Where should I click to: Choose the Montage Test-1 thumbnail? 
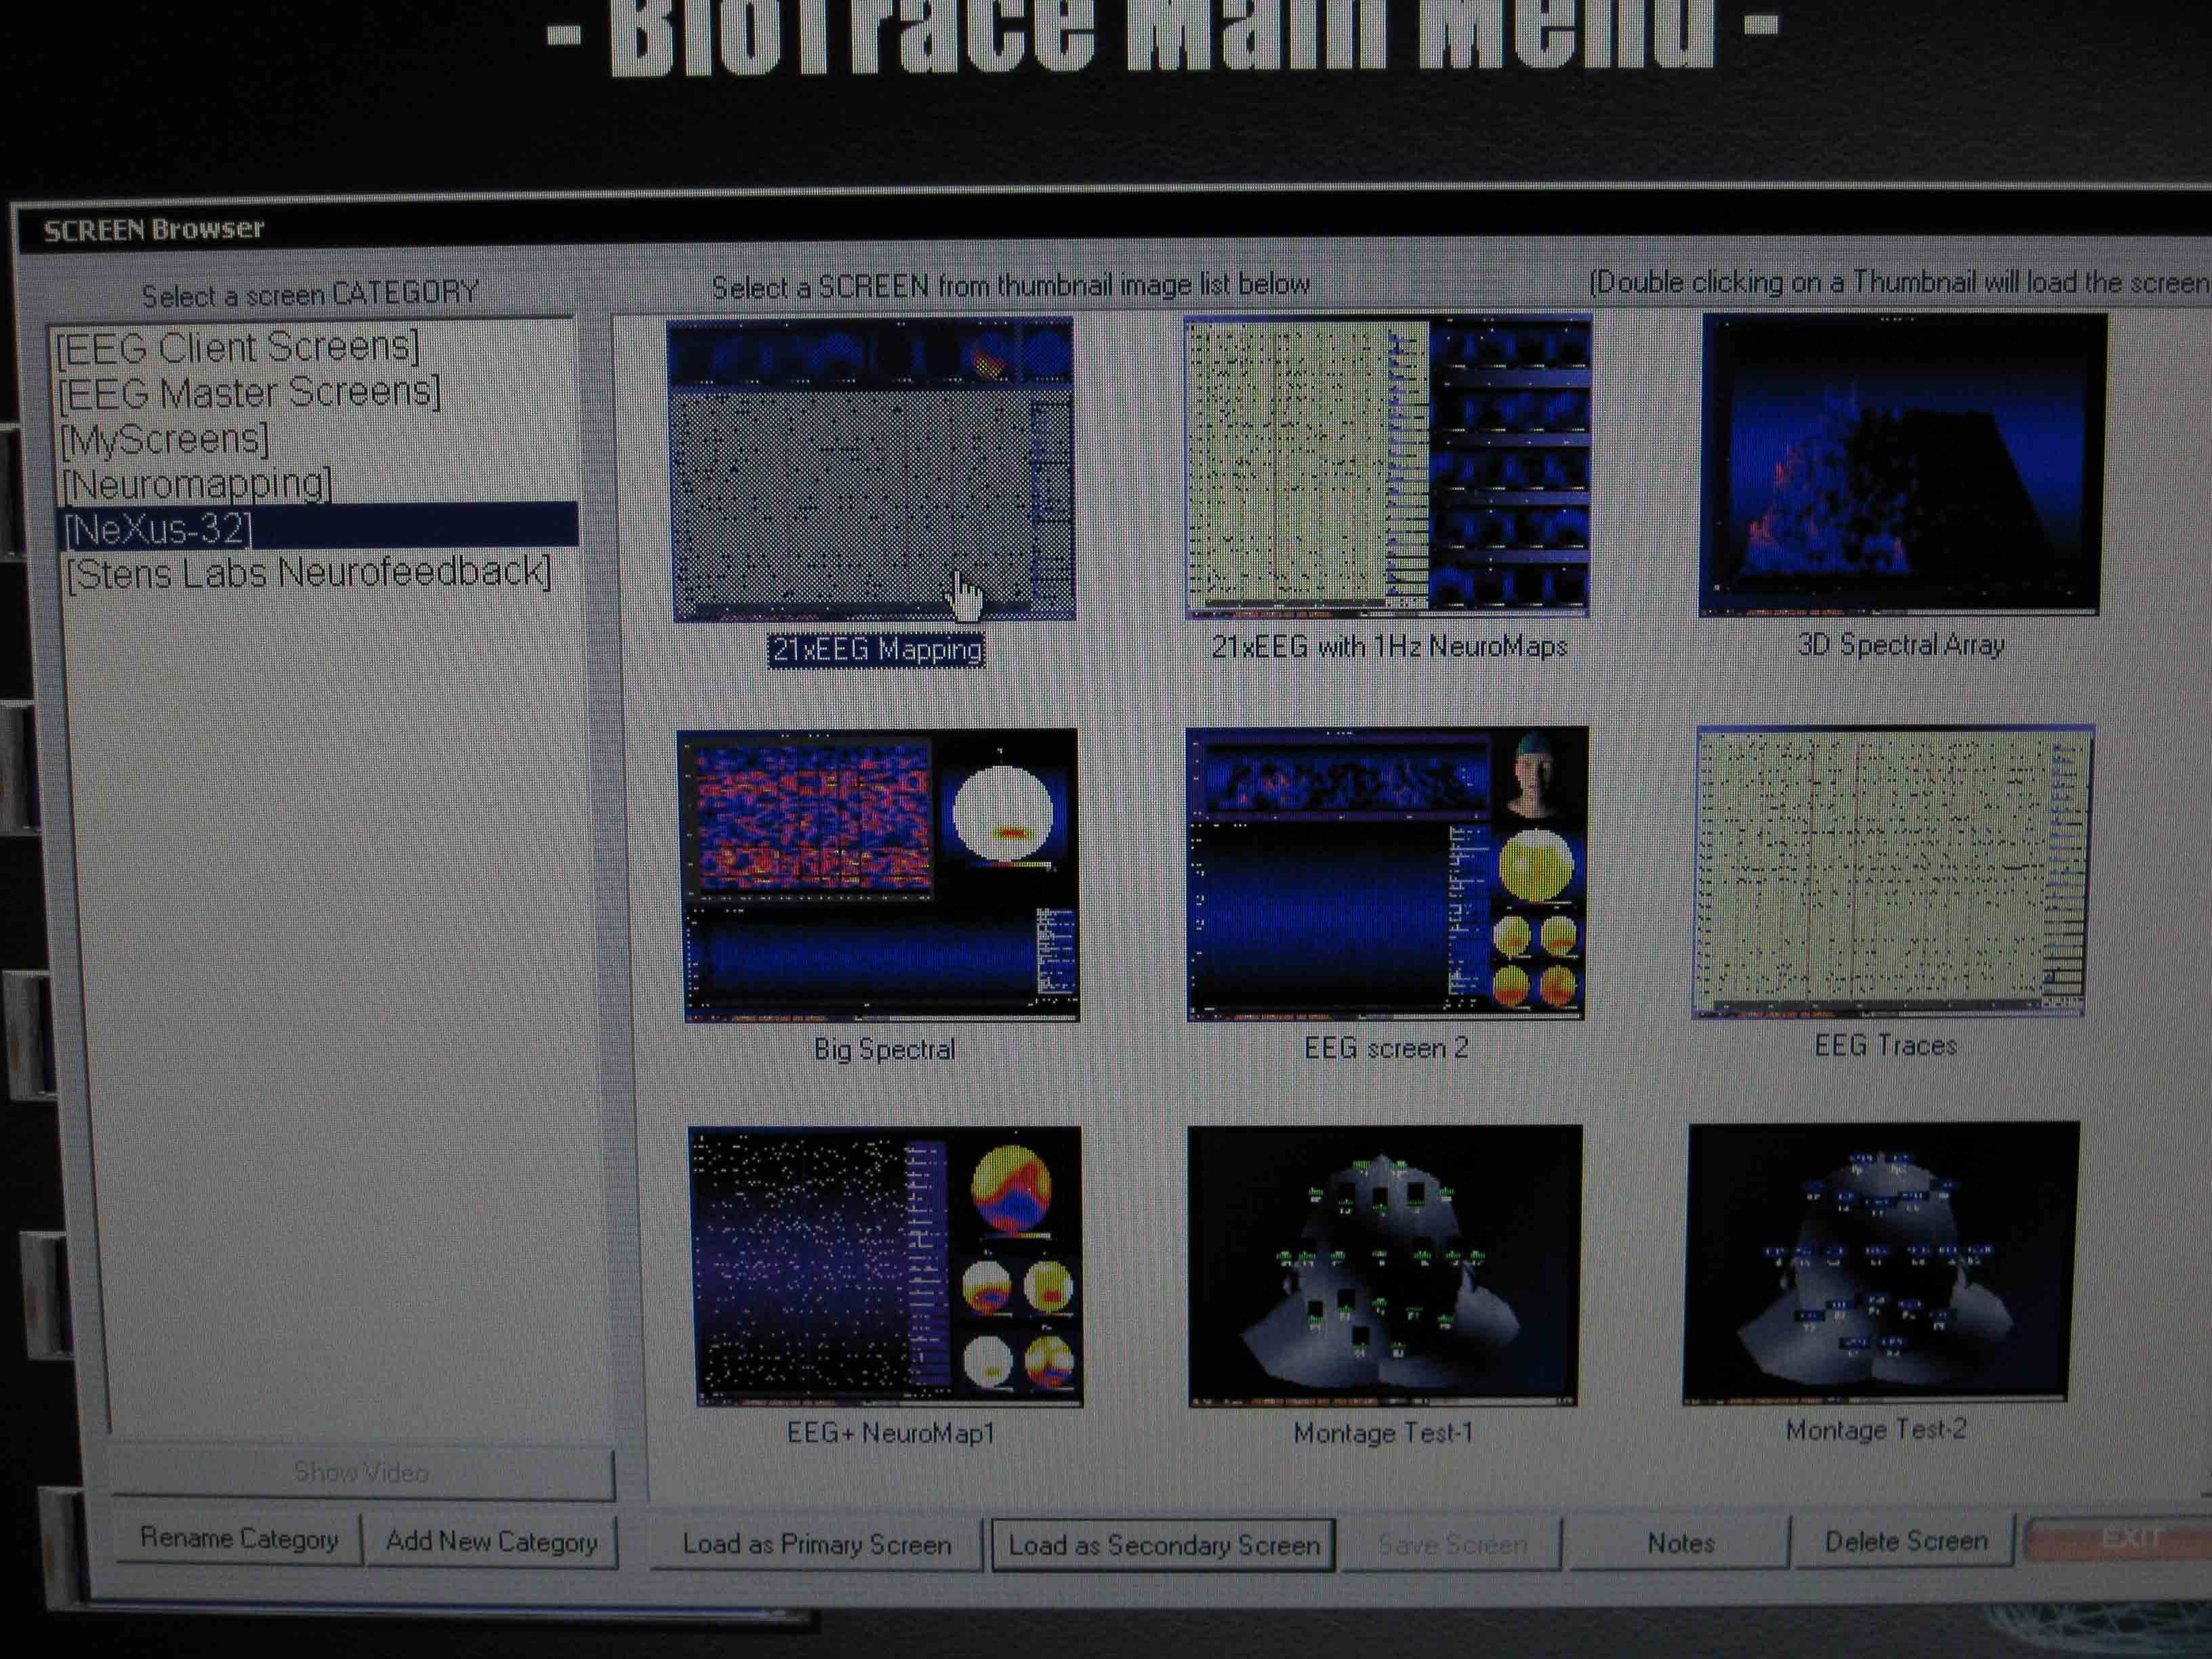point(1384,1265)
